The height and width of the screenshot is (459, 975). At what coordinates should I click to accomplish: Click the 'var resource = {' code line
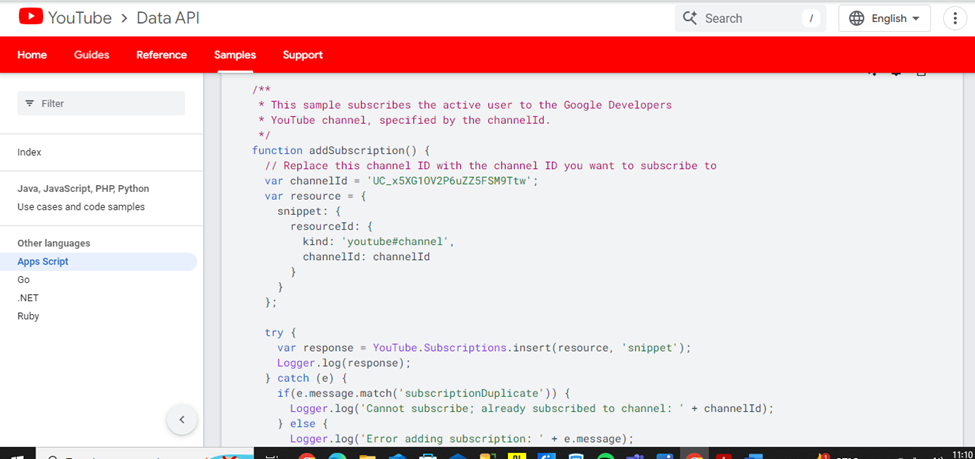tap(315, 196)
